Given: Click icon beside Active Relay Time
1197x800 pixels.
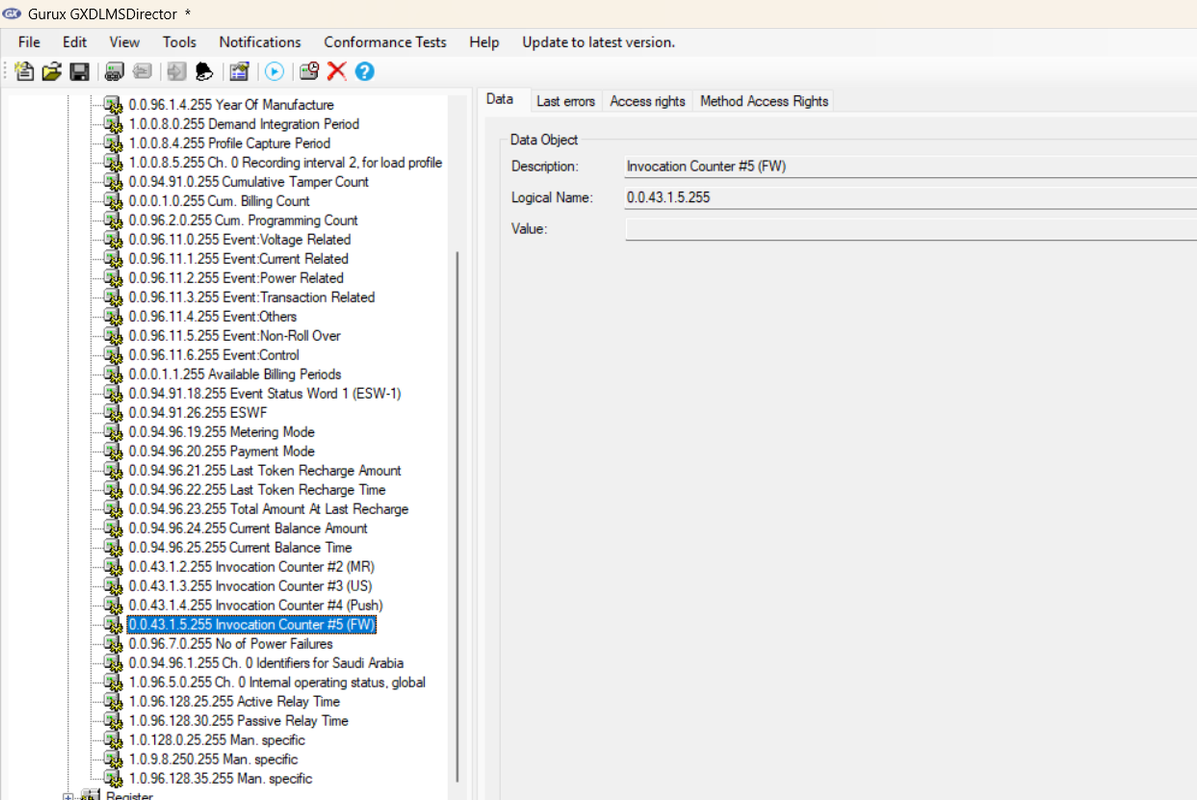Looking at the screenshot, I should [113, 702].
